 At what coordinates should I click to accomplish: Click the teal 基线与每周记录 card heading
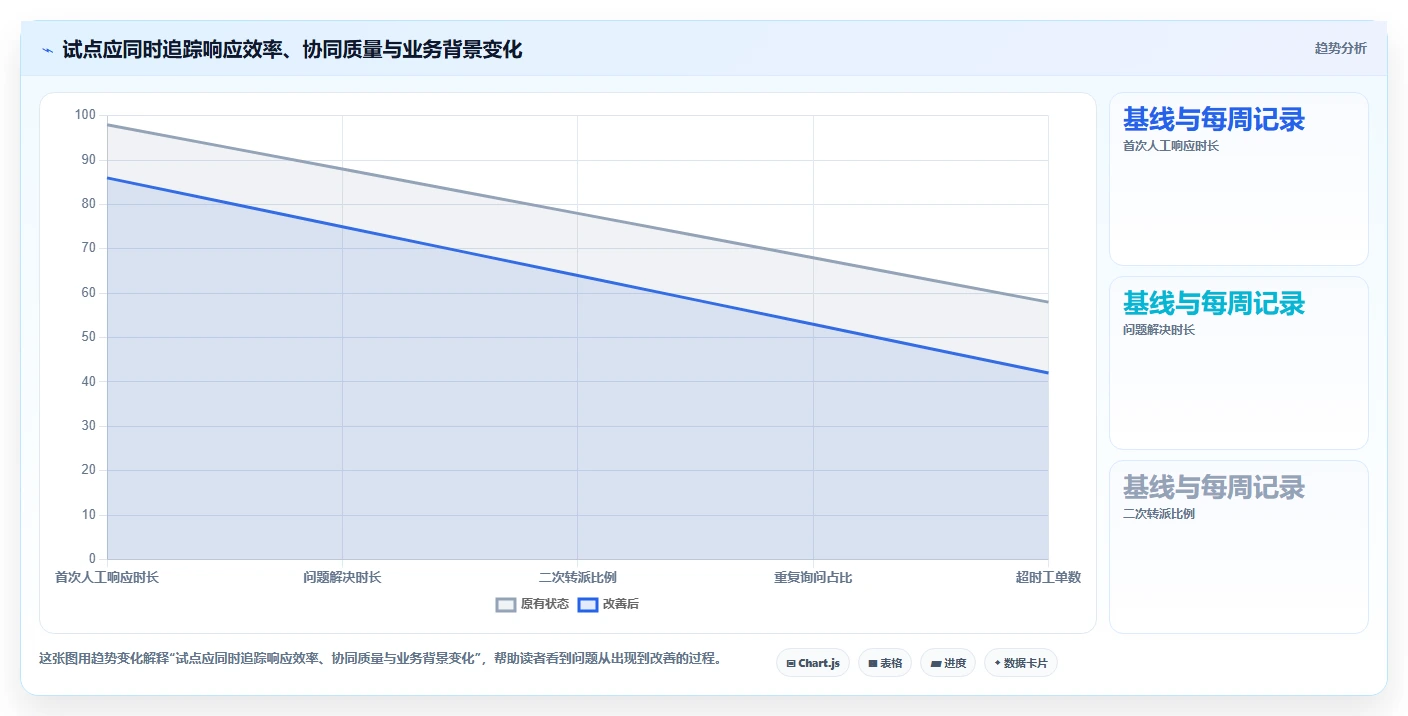(x=1214, y=303)
